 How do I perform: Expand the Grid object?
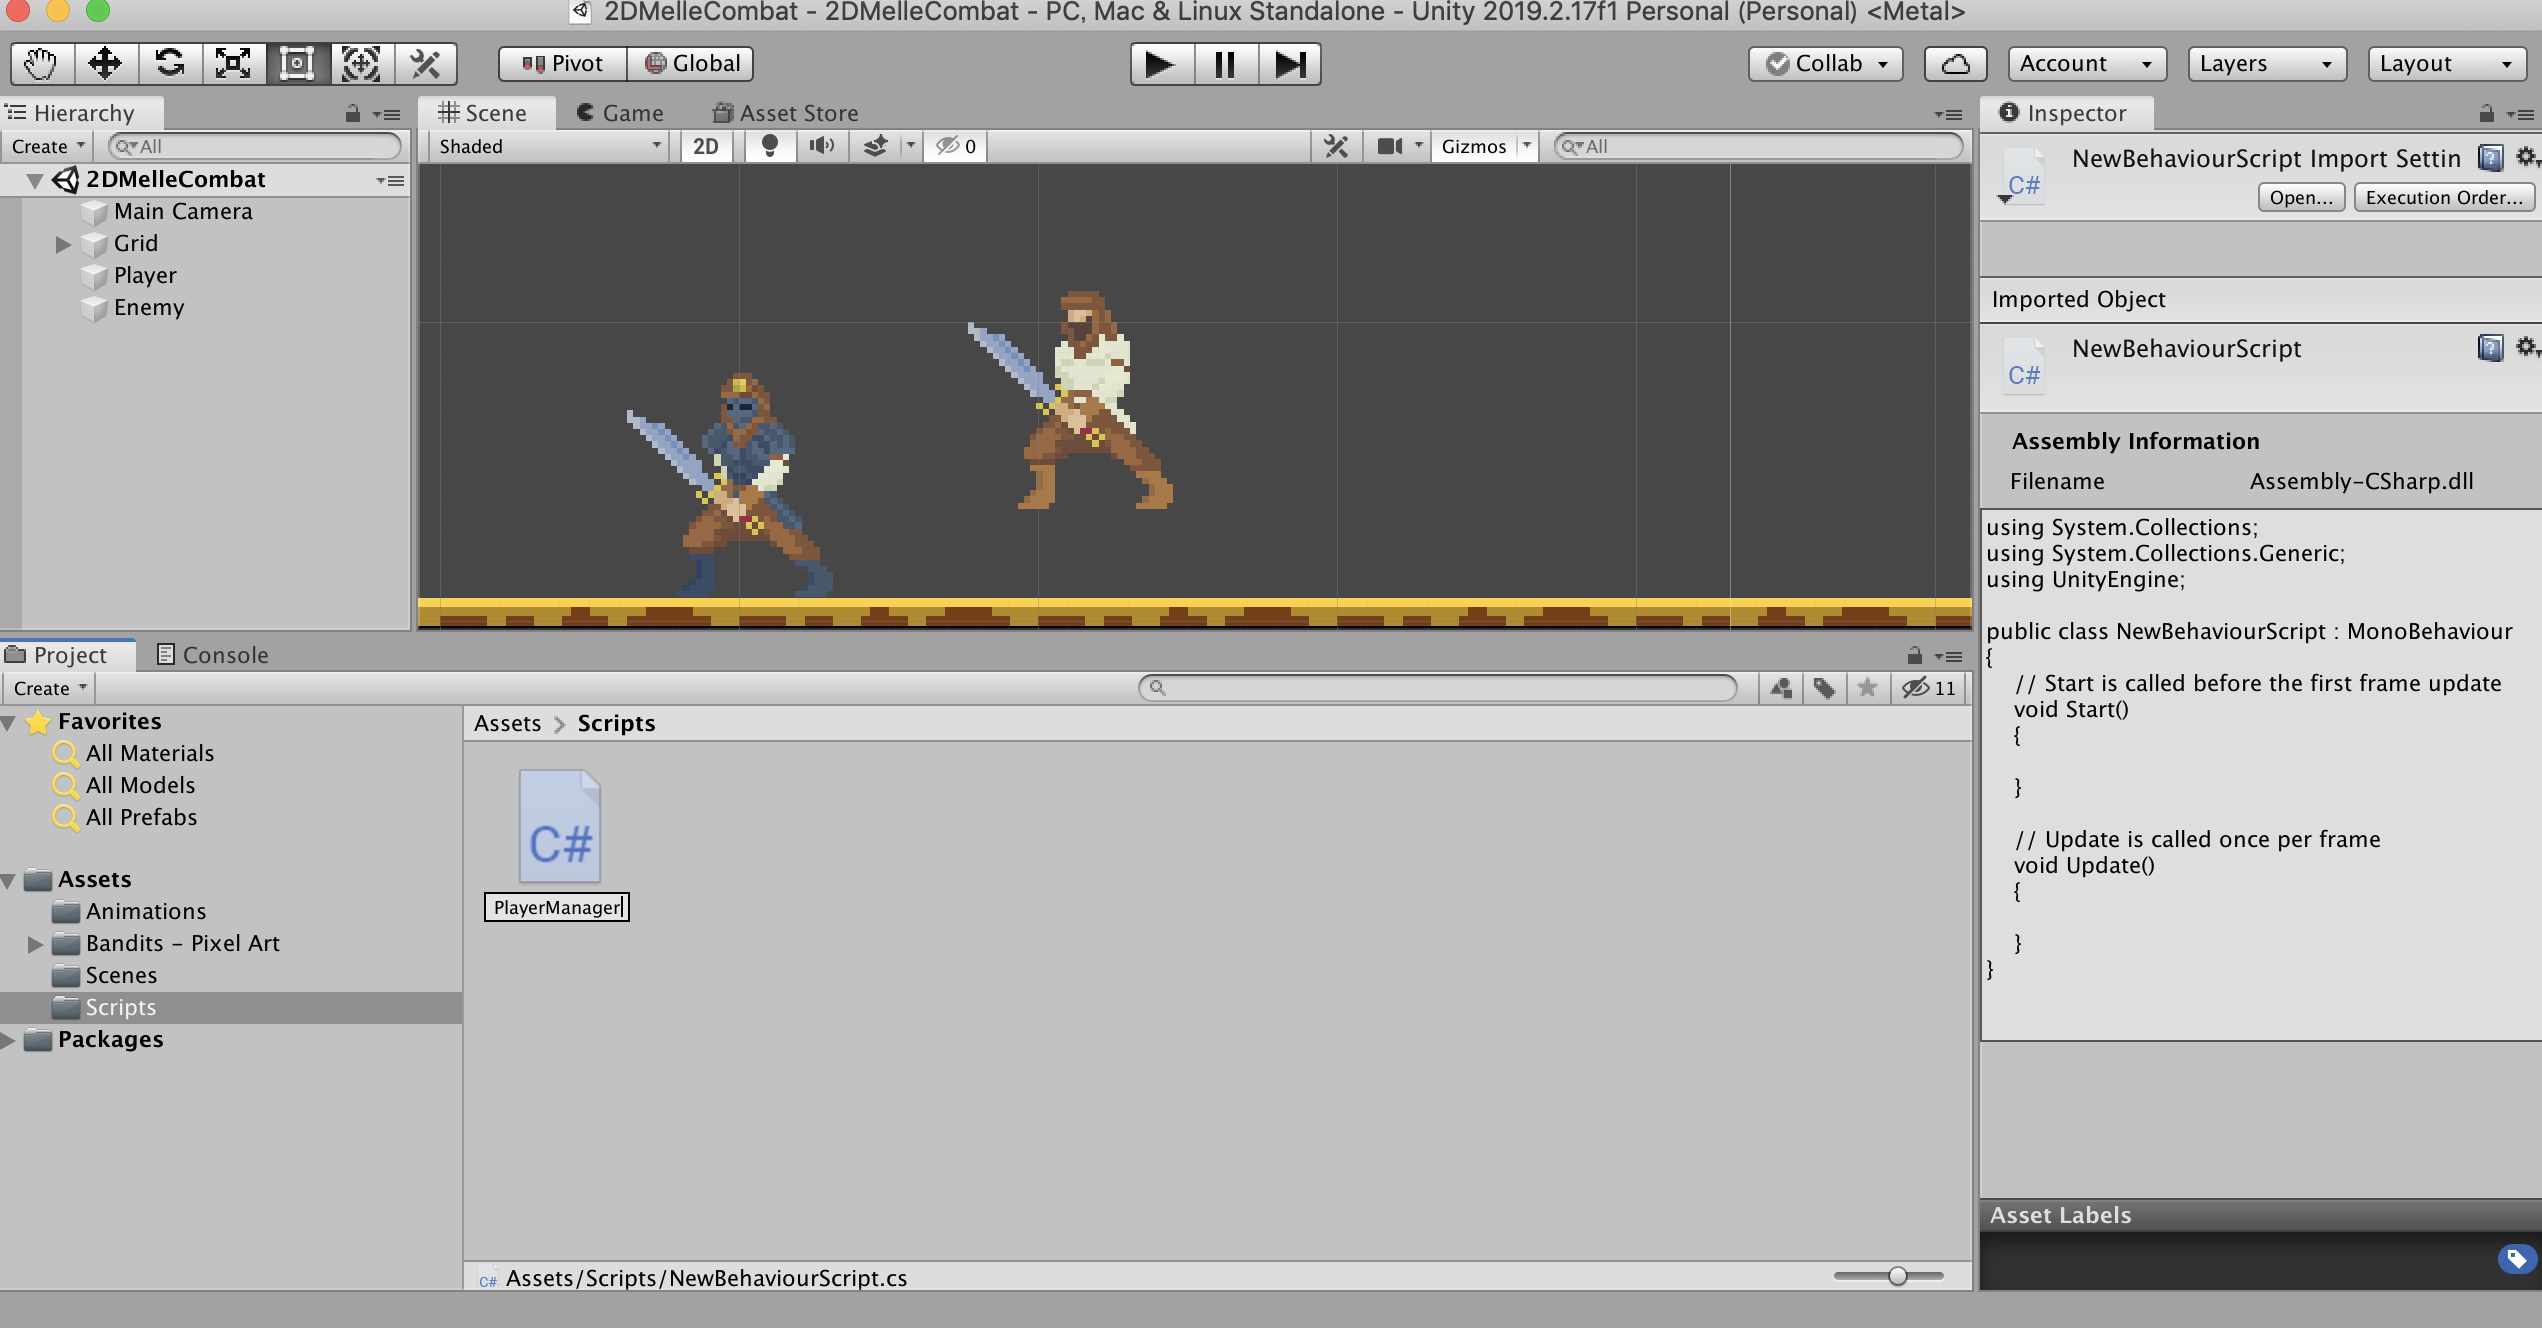point(63,244)
